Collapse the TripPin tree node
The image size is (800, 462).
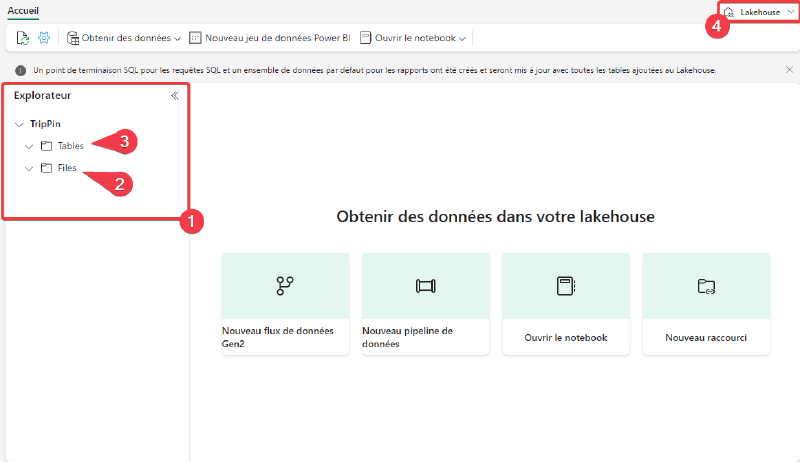[19, 124]
